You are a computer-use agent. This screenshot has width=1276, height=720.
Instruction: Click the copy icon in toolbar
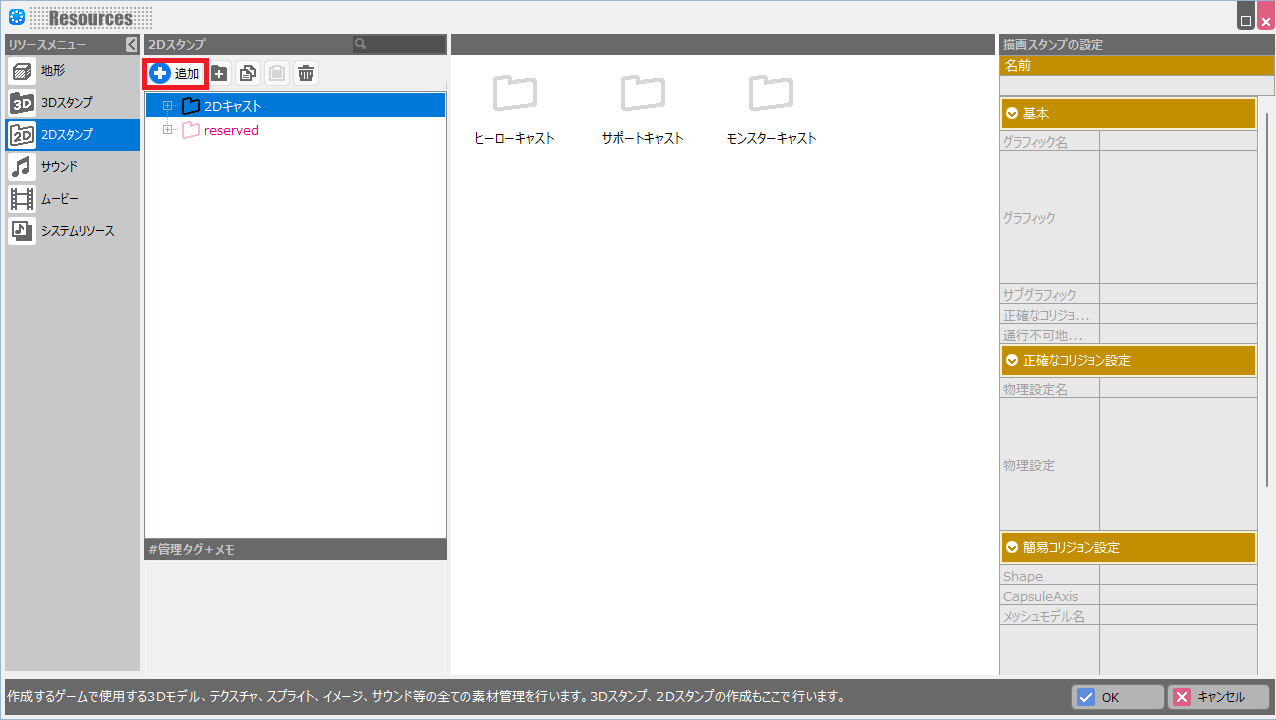[248, 73]
